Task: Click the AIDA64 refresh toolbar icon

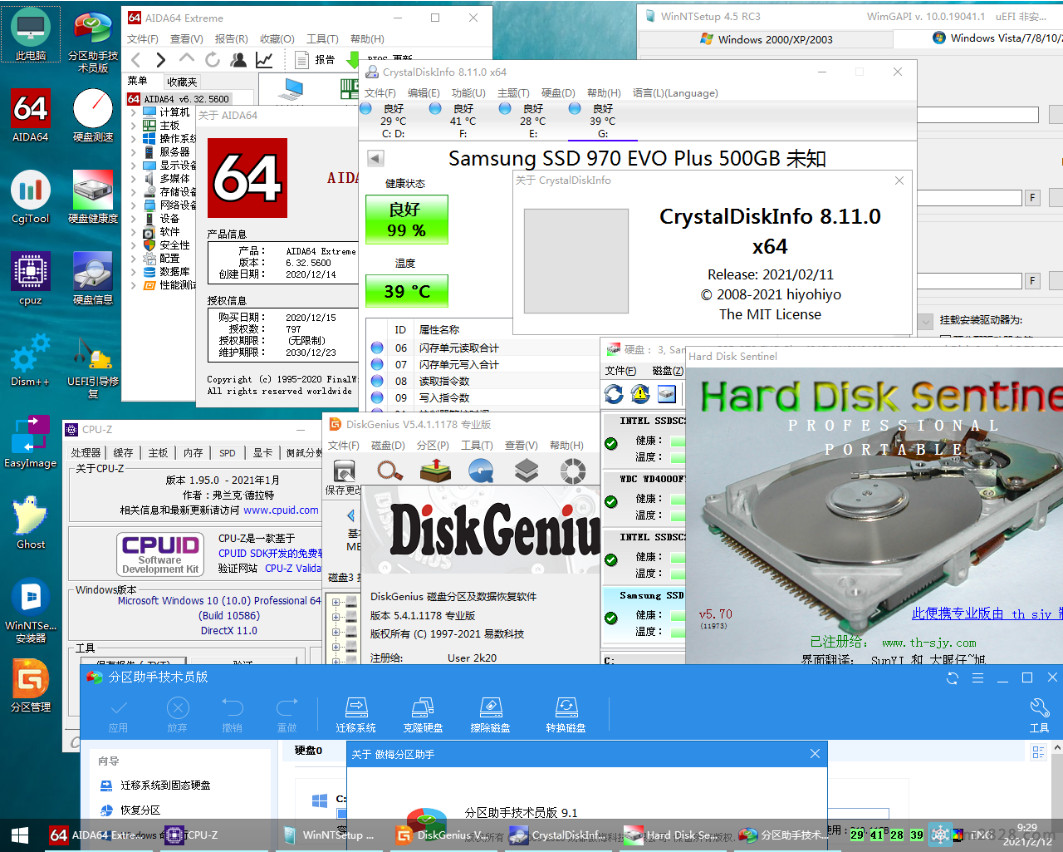Action: [213, 60]
